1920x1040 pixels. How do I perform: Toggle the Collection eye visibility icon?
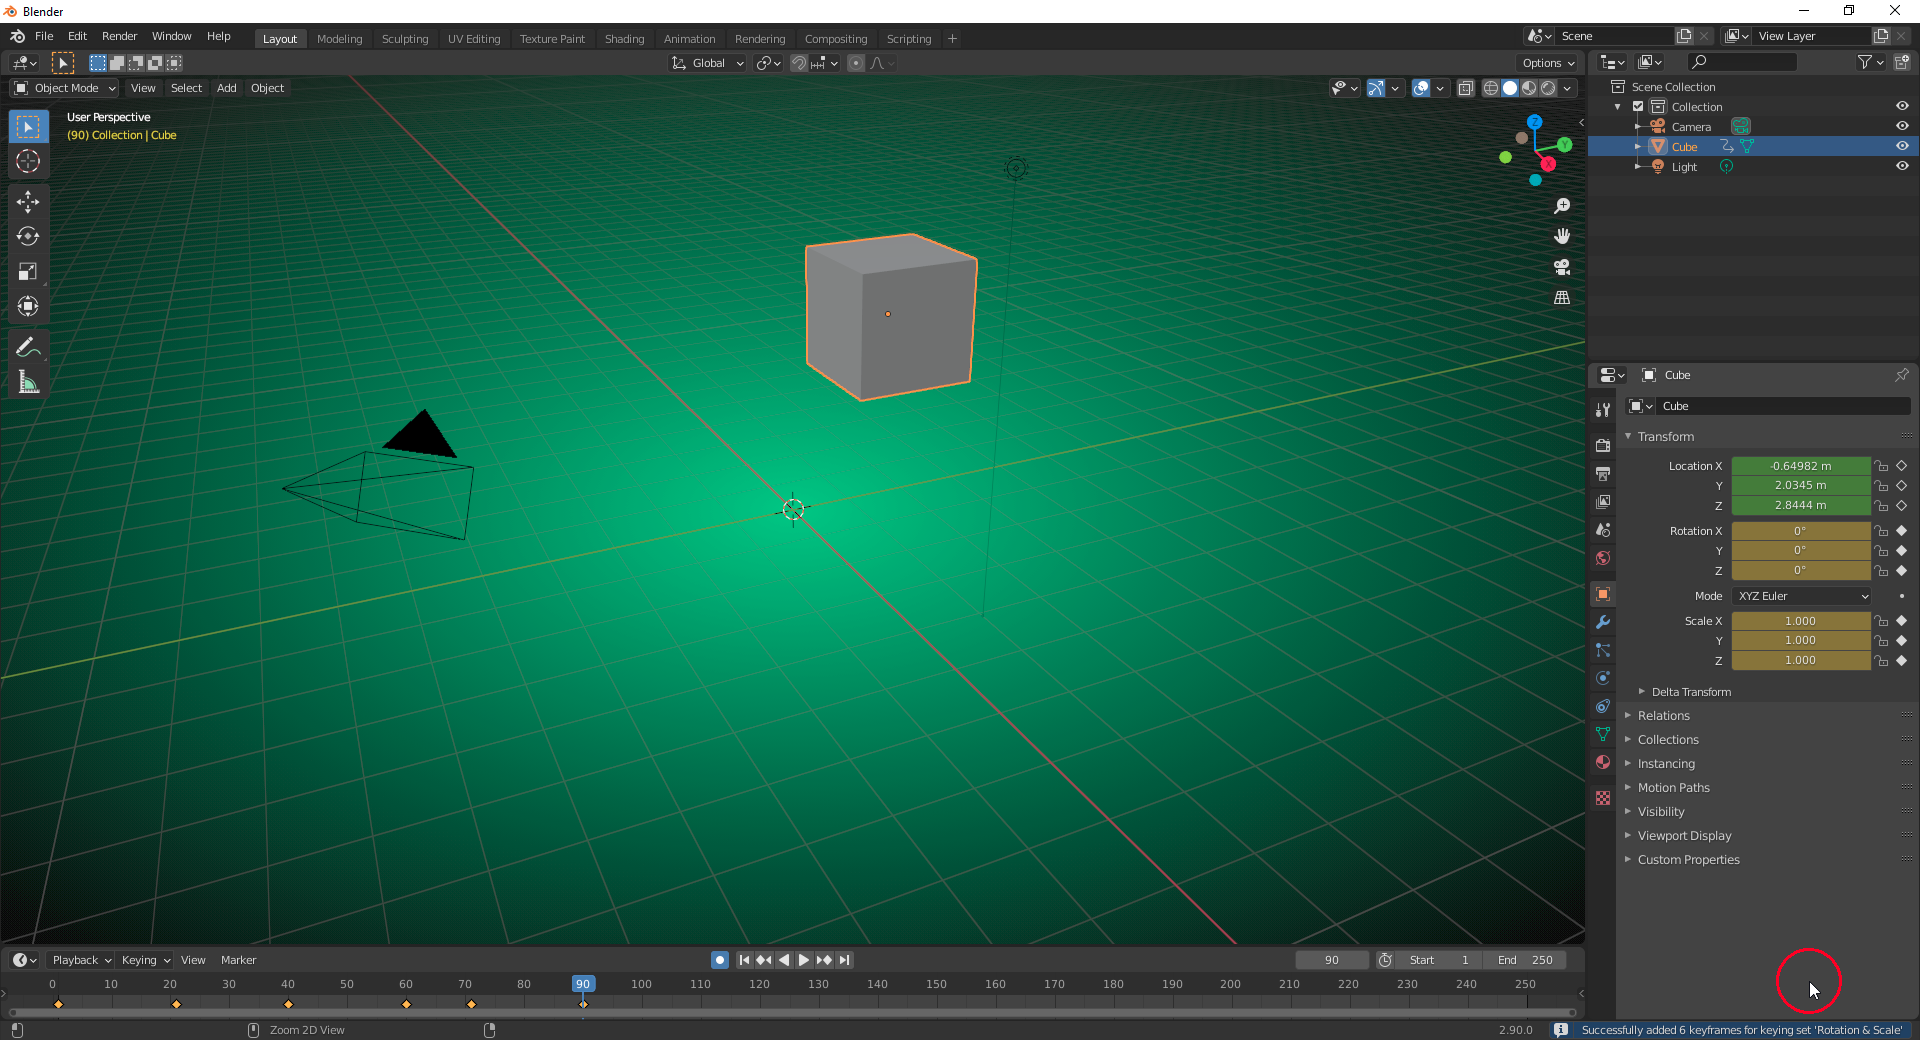pos(1902,106)
